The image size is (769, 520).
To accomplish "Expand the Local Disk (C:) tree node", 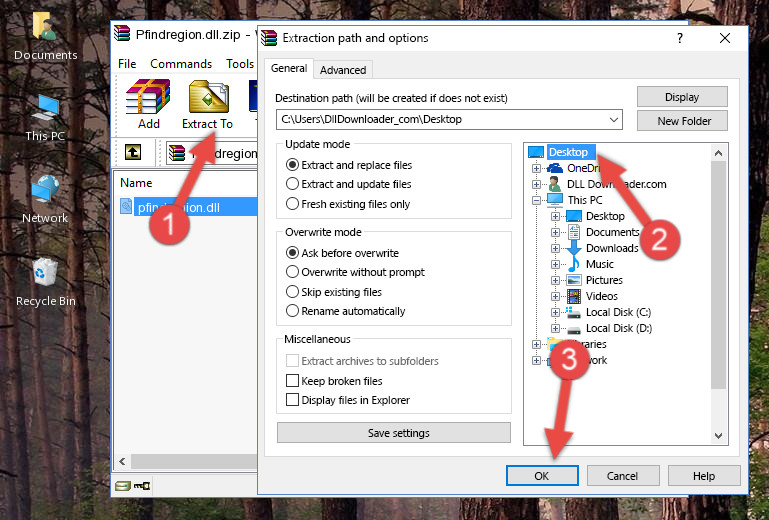I will pos(555,312).
